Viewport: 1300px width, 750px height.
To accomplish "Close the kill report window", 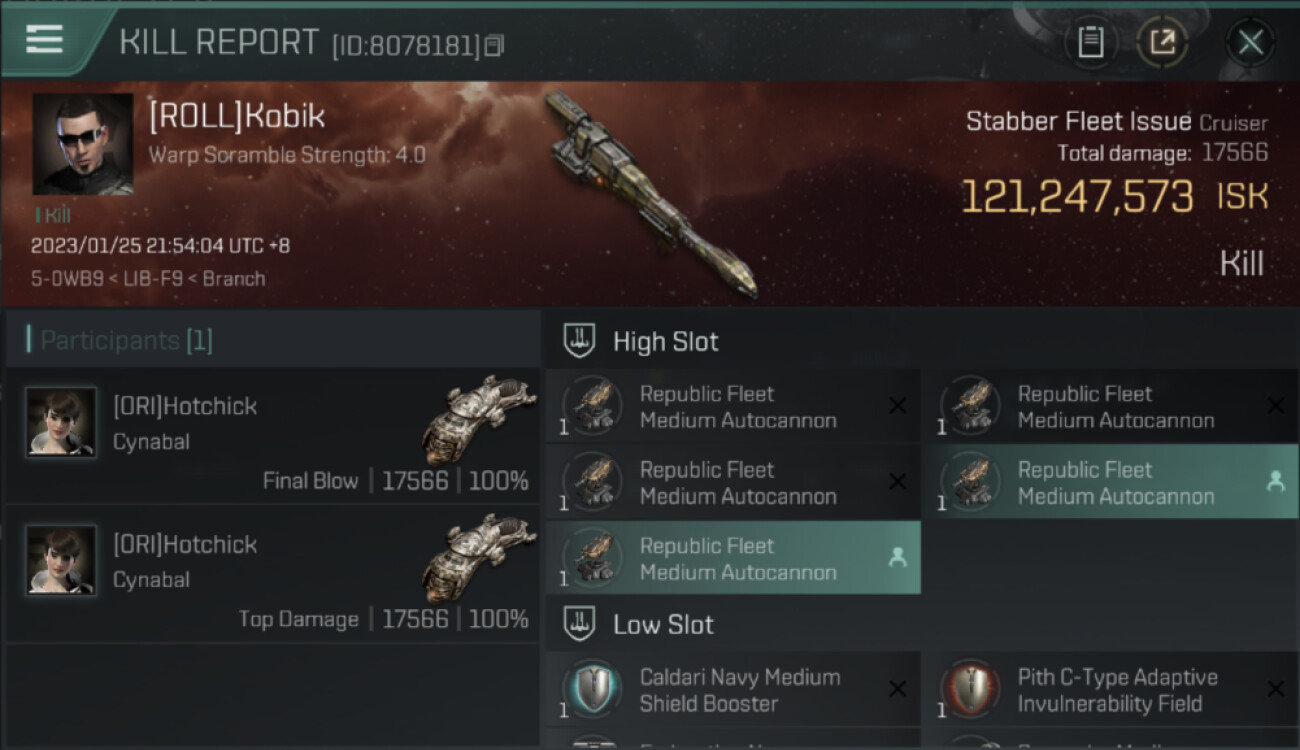I will (x=1250, y=42).
